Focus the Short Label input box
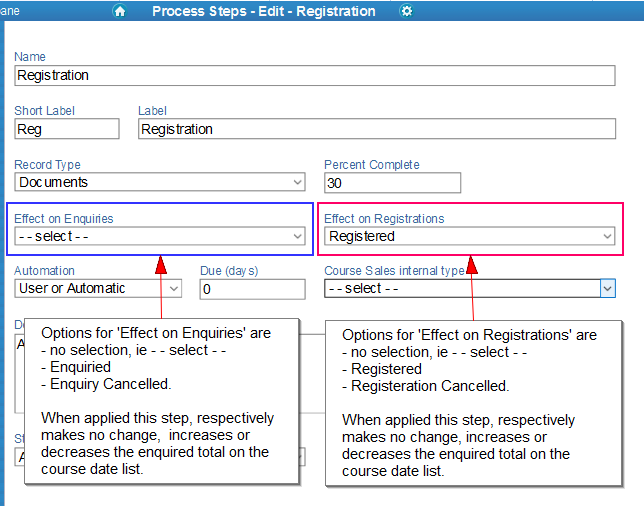The height and width of the screenshot is (506, 644). click(66, 129)
